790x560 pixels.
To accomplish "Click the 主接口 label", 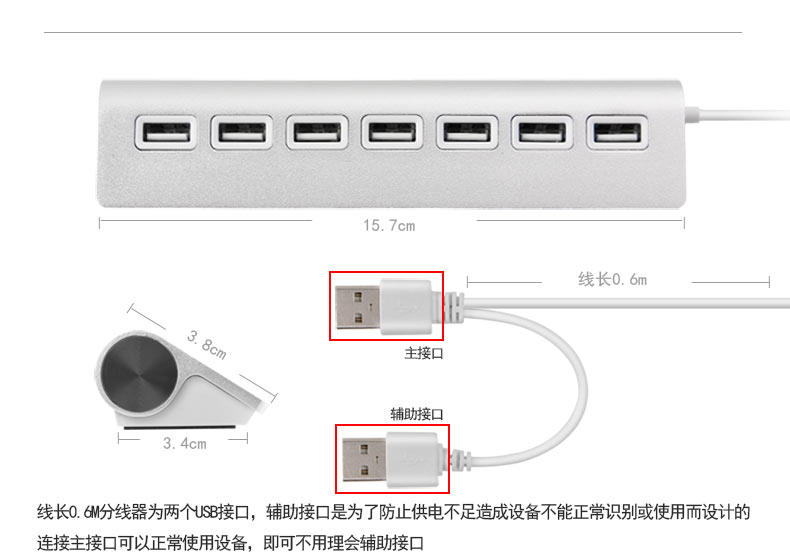I will click(x=424, y=353).
